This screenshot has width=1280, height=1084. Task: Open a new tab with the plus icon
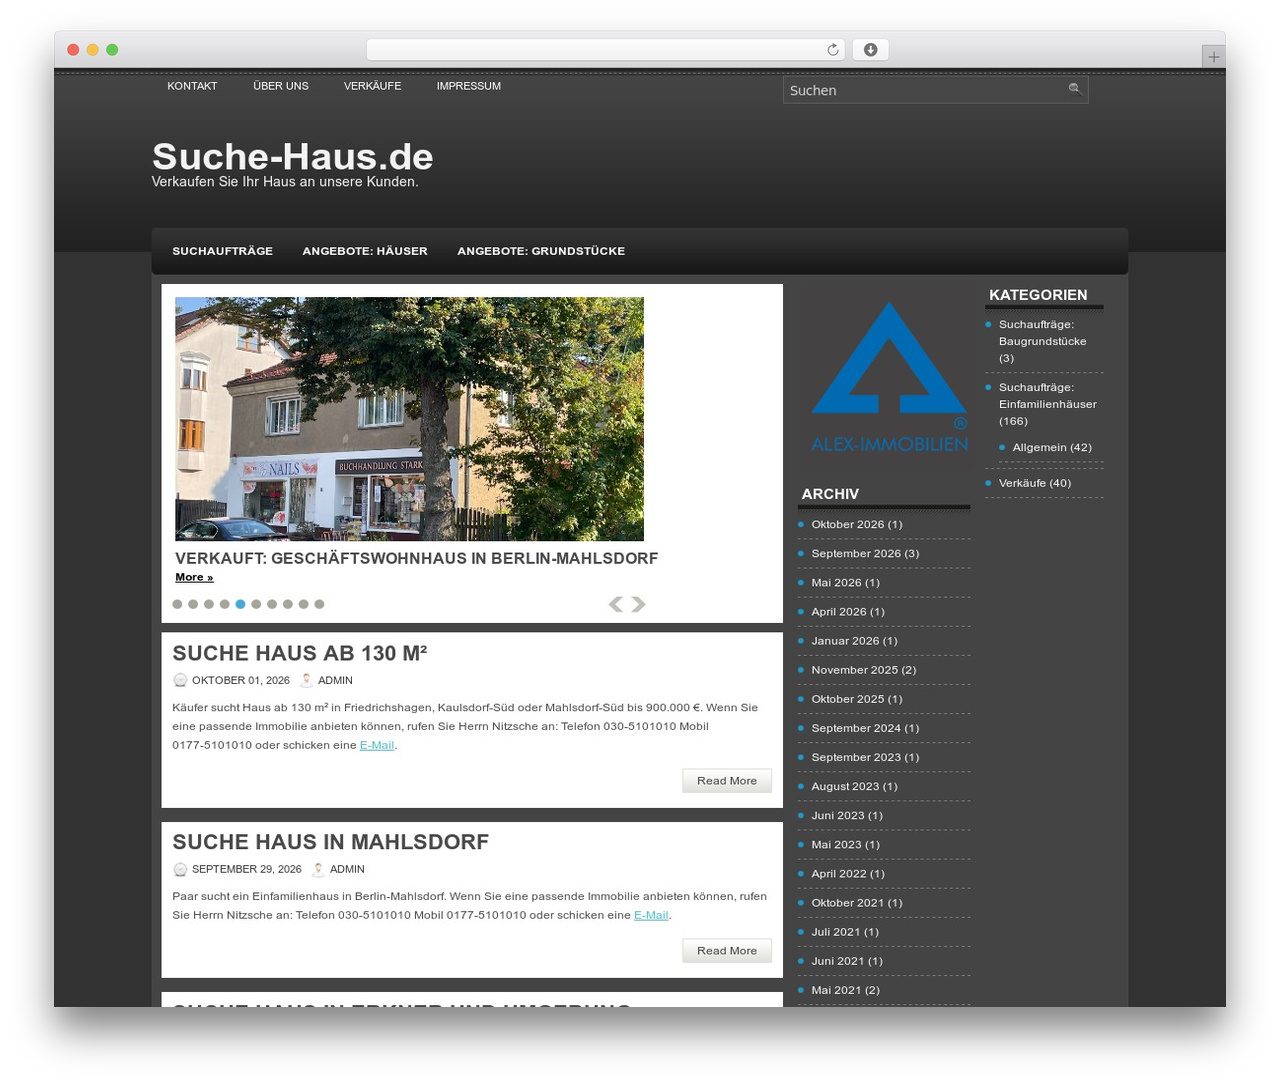(1214, 57)
